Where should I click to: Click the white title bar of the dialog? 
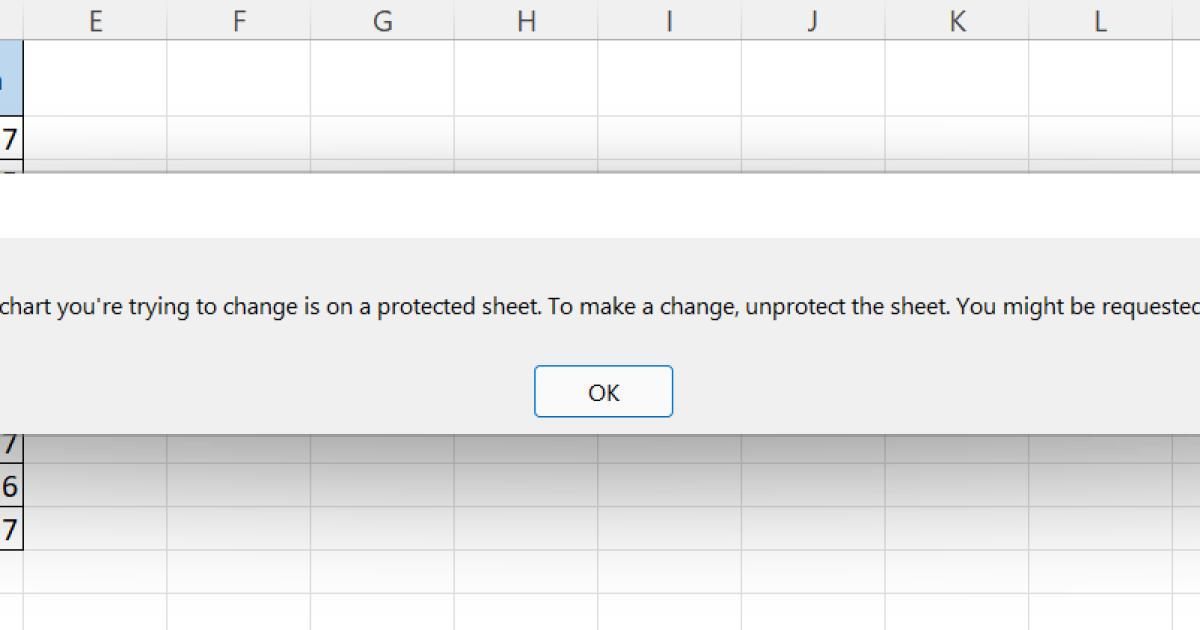pyautogui.click(x=600, y=206)
